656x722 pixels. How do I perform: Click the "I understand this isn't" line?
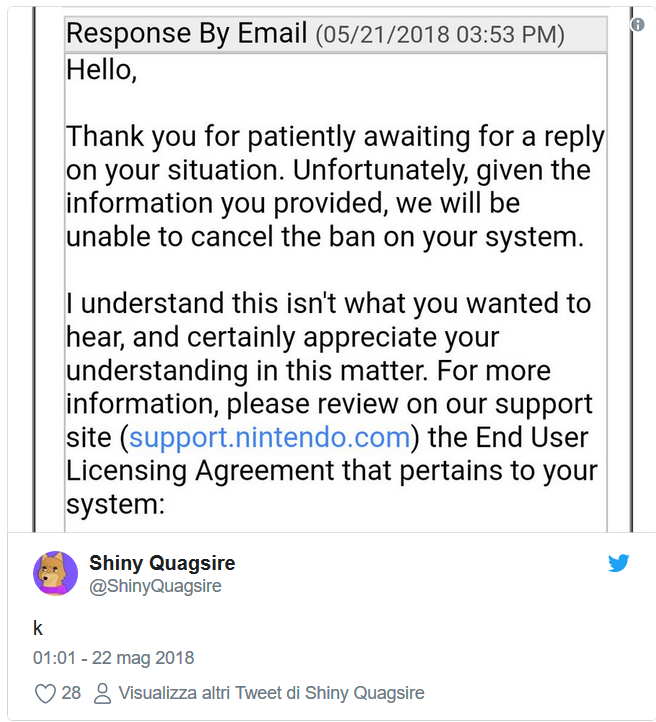point(328,303)
